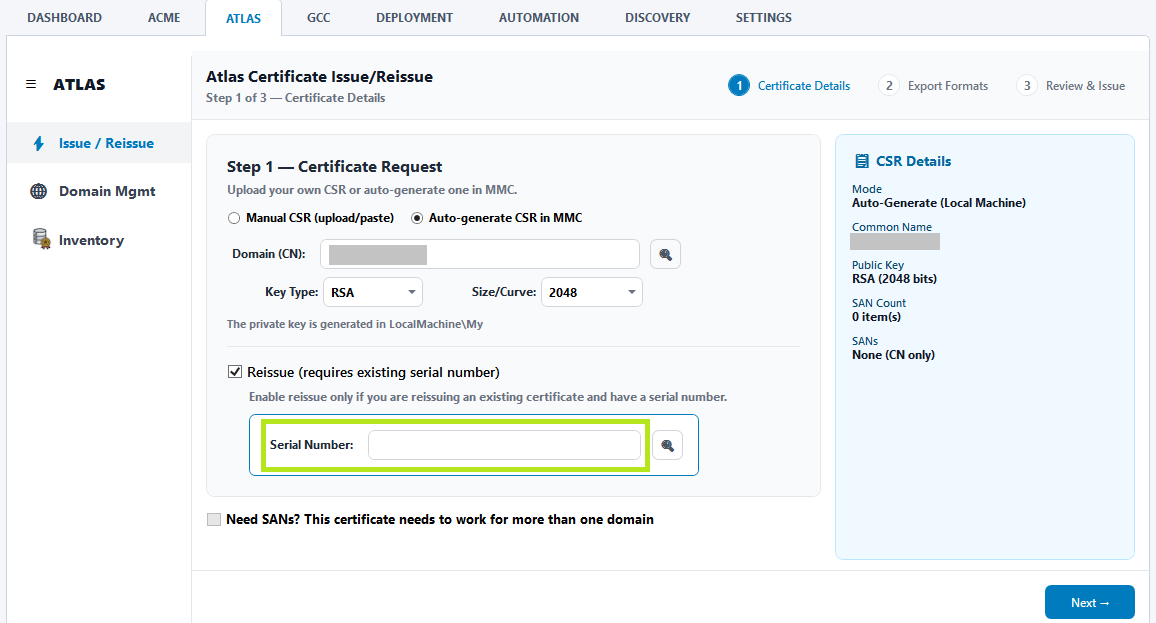Click the Export Formats step label
This screenshot has height=623, width=1156.
(947, 86)
